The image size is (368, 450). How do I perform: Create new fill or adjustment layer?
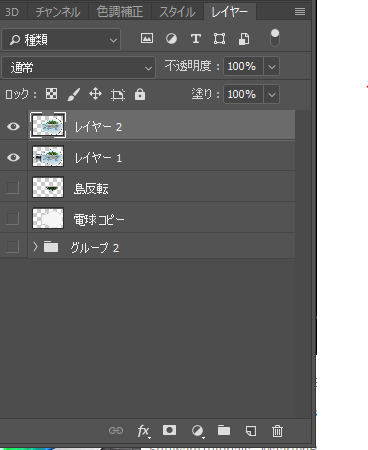click(x=198, y=431)
